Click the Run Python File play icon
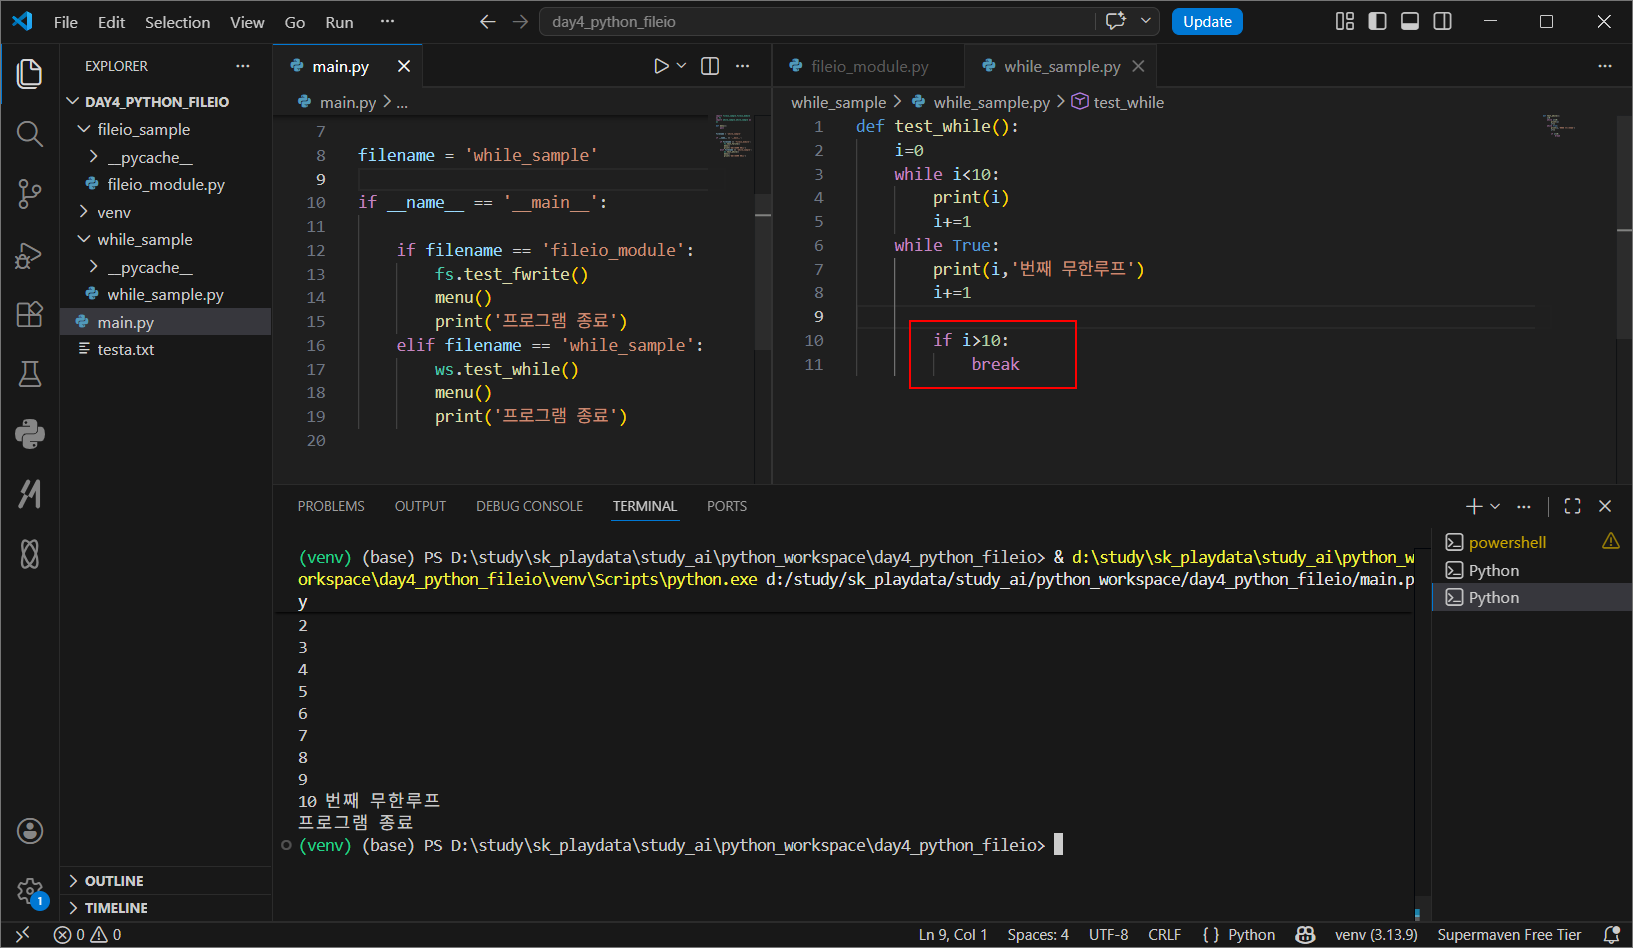Viewport: 1633px width, 948px height. click(661, 66)
